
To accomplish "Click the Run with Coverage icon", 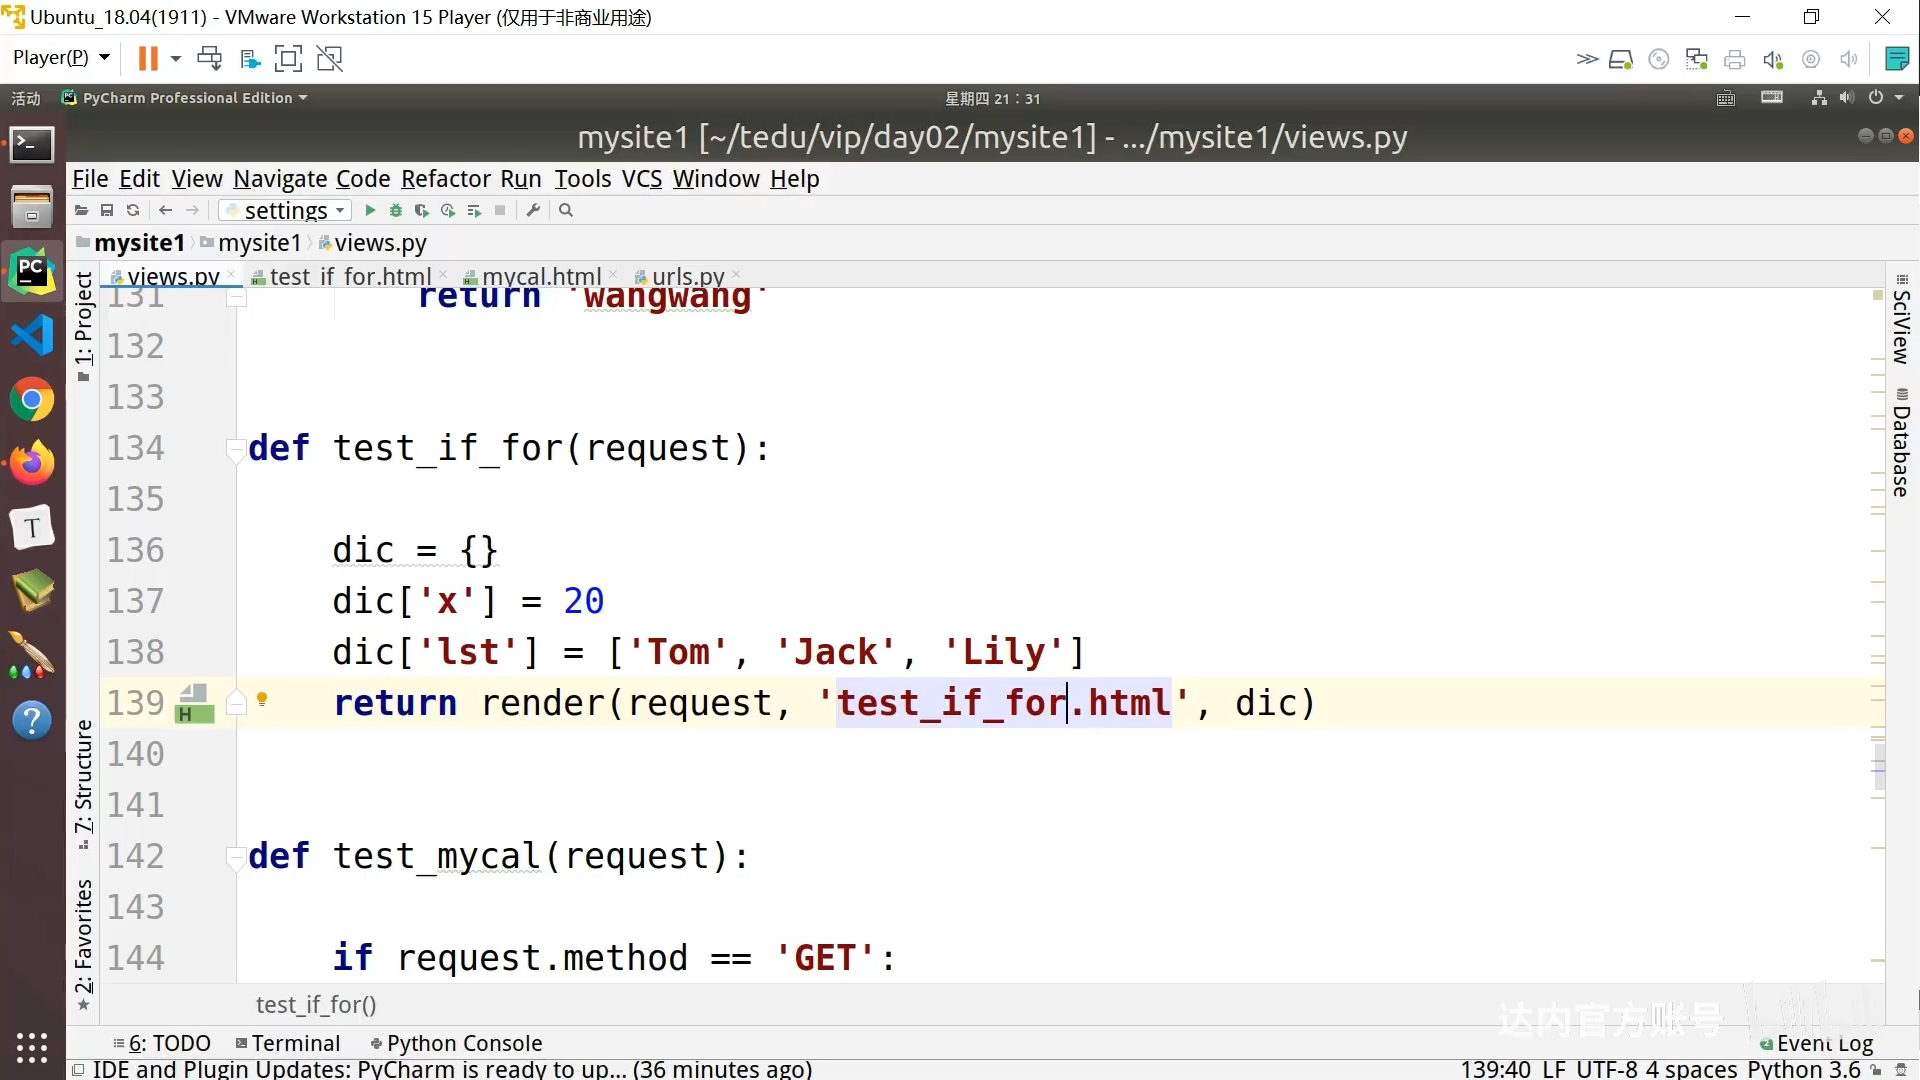I will click(422, 211).
